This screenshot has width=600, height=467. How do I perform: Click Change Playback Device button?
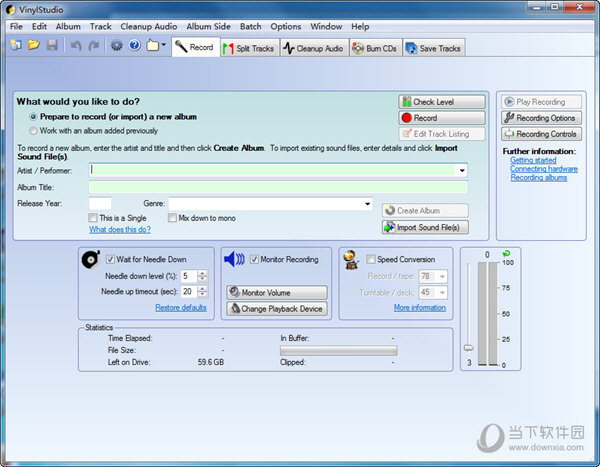click(277, 309)
